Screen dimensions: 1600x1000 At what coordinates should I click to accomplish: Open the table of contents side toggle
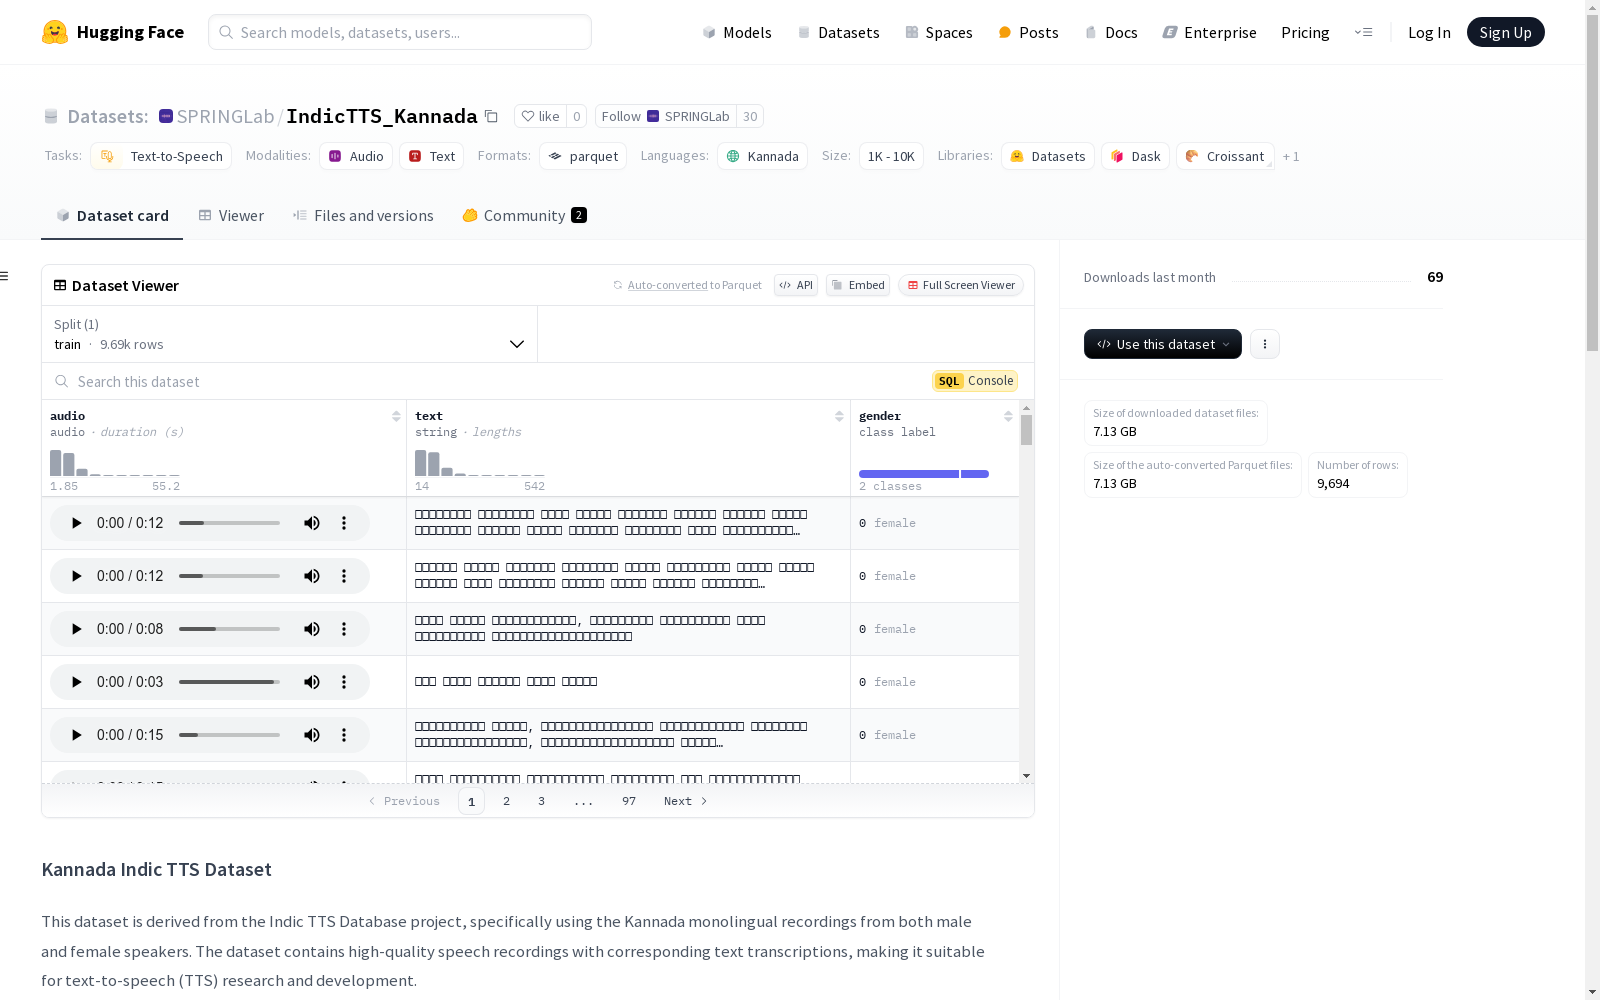4,276
